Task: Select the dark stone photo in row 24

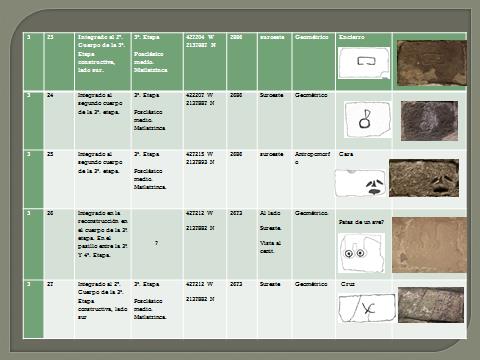Action: click(429, 121)
